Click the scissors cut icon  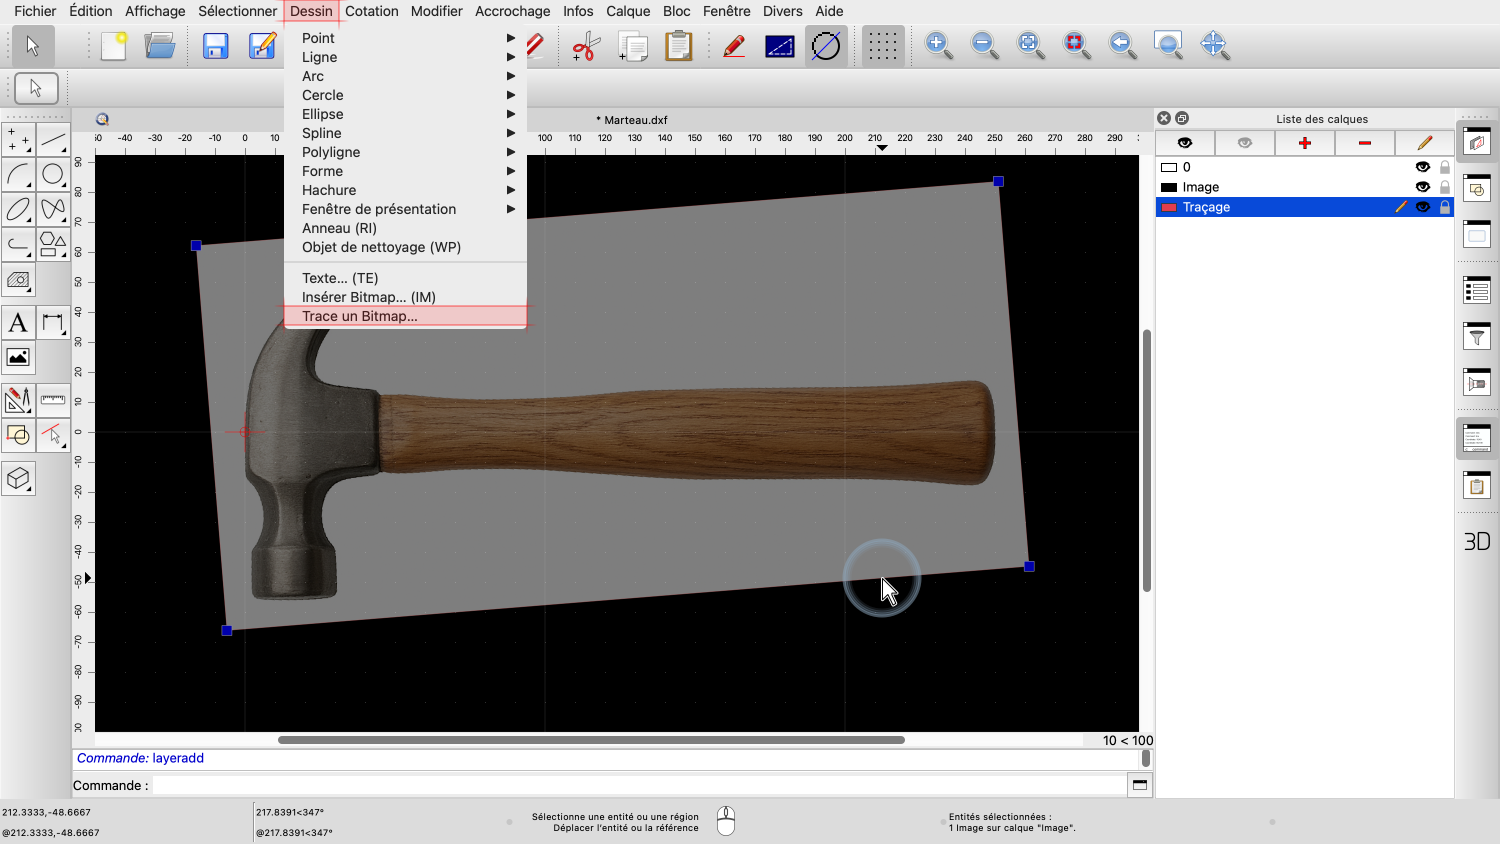click(x=584, y=46)
